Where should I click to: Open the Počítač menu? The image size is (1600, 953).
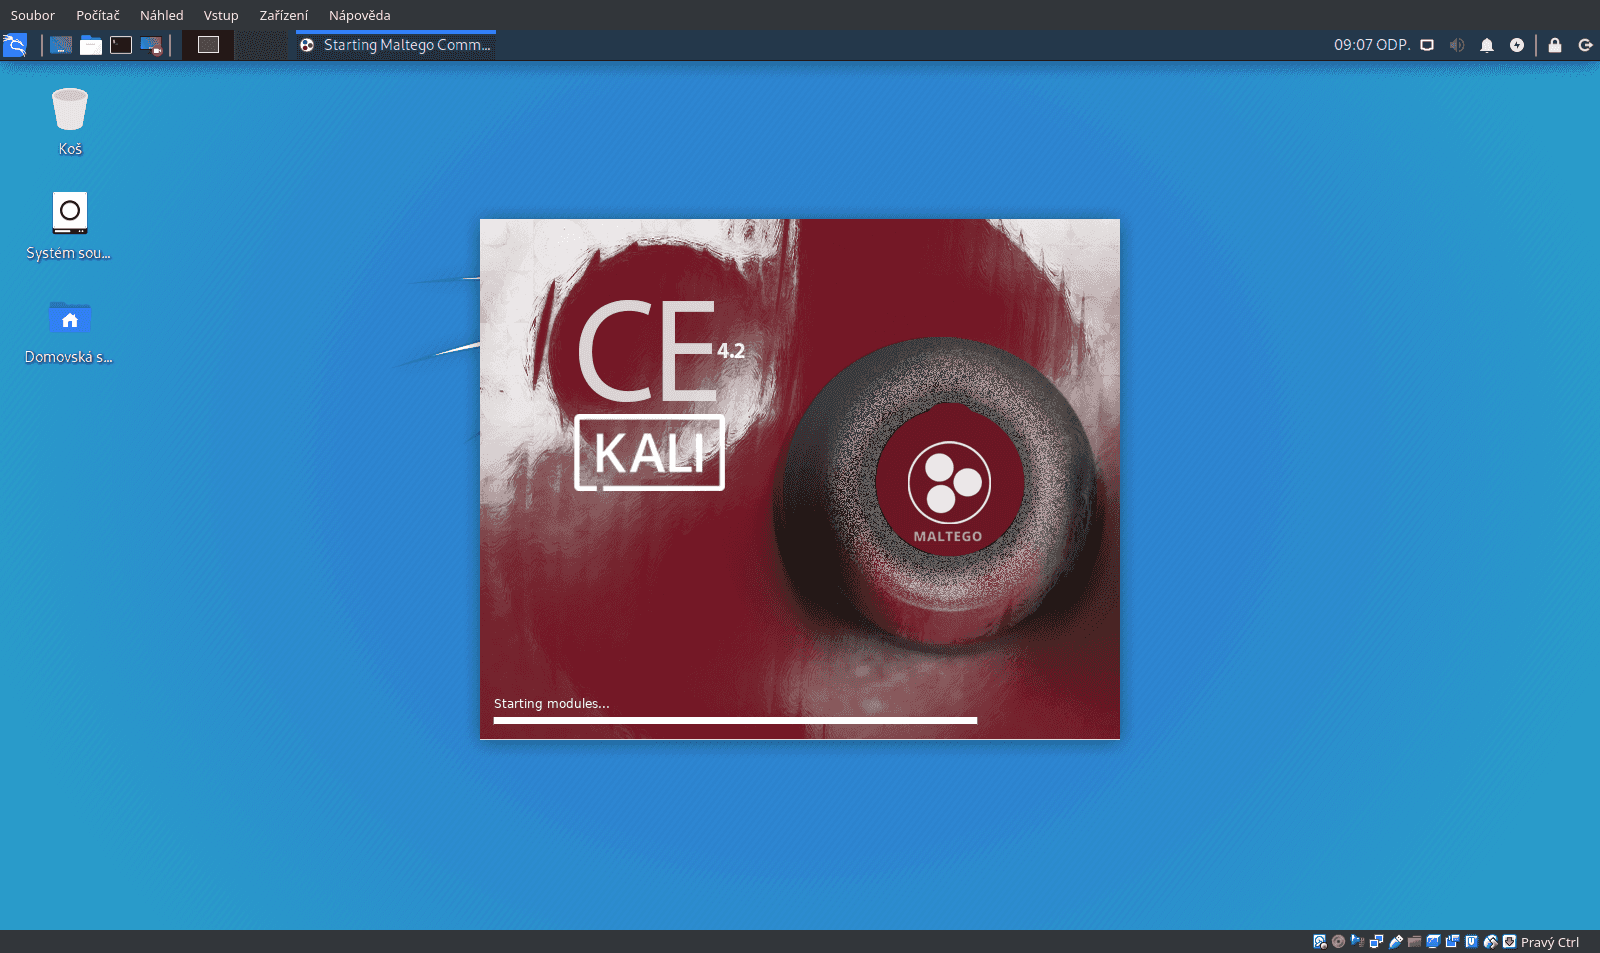coord(96,15)
